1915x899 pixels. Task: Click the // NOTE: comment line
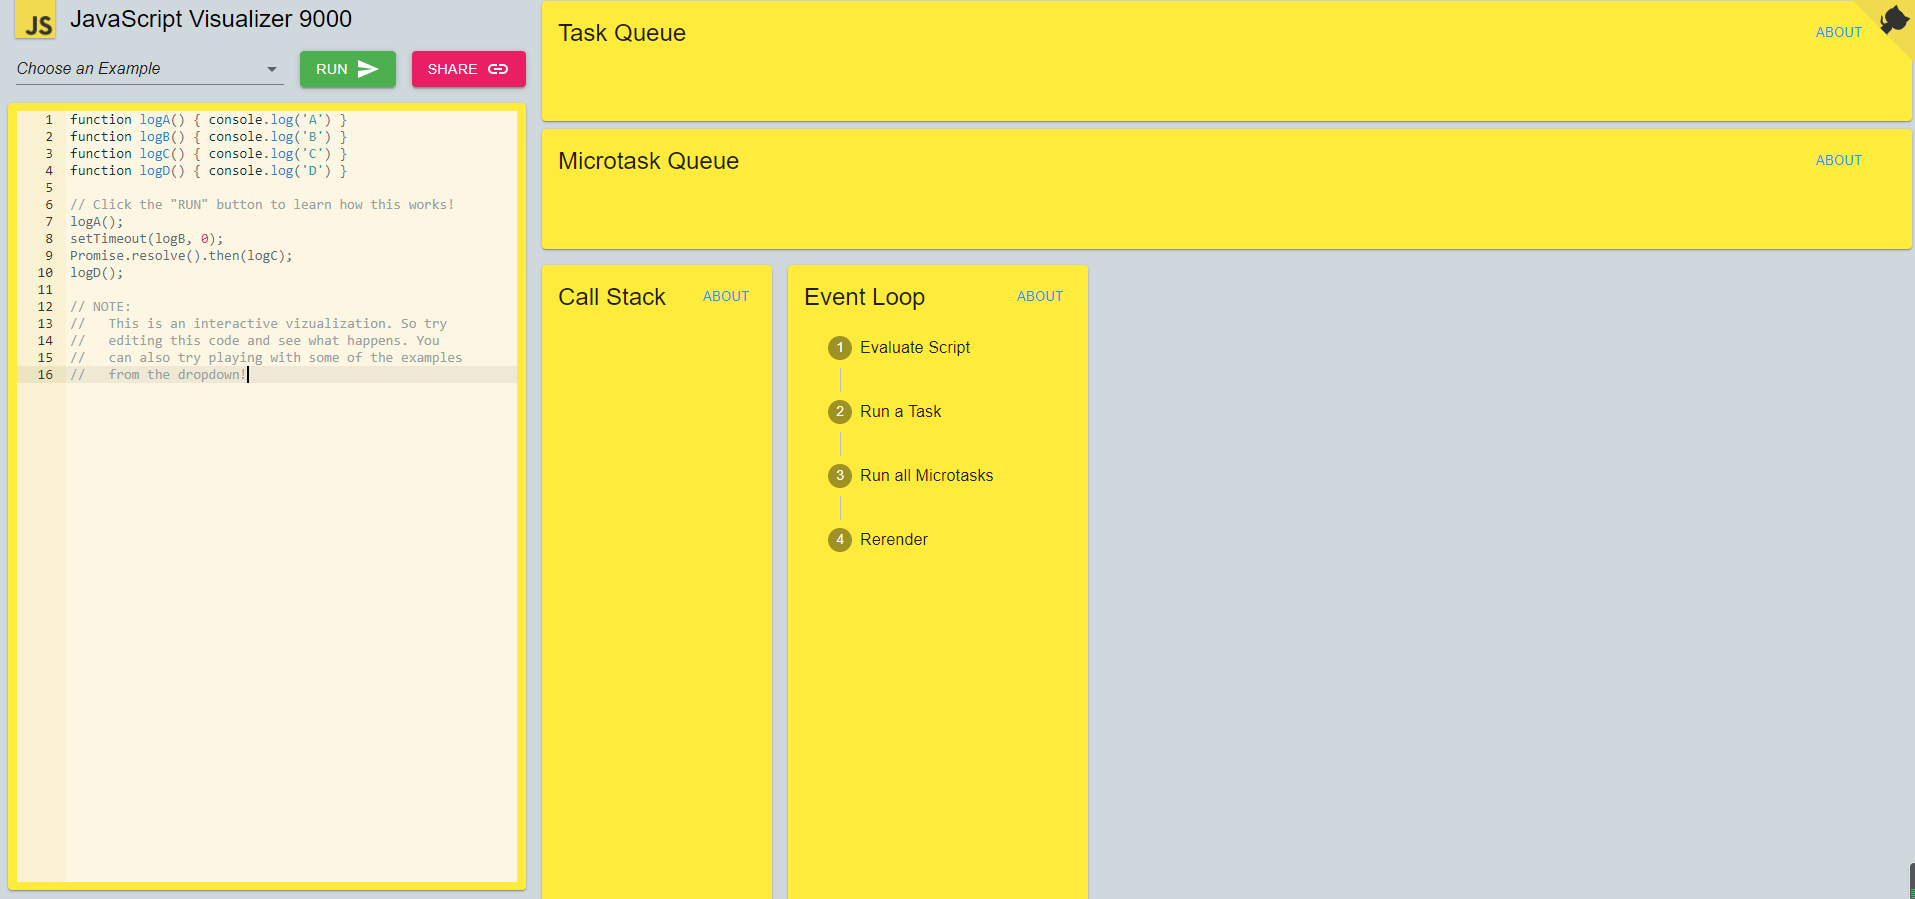click(100, 307)
